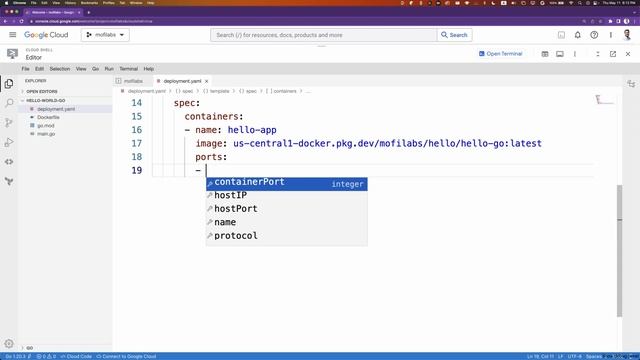Activate Cloud Shell icon in top bar

coord(561,35)
